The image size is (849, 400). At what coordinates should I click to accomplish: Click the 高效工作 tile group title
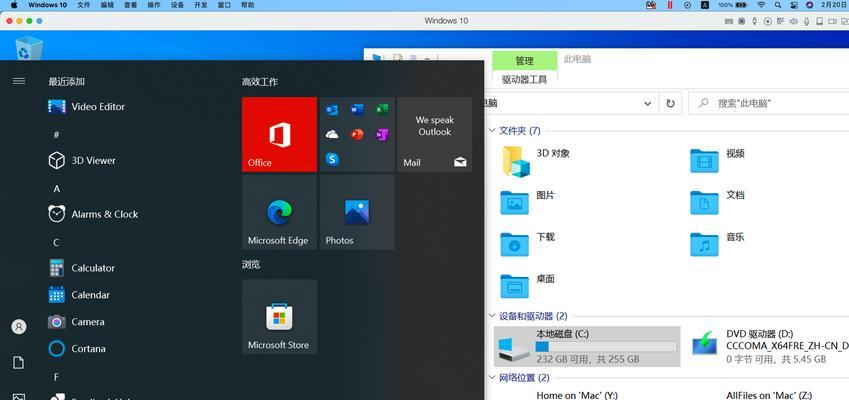(260, 82)
